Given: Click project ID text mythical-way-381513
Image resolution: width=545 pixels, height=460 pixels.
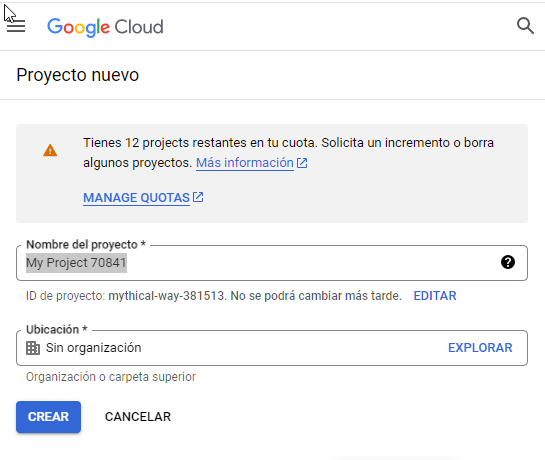Looking at the screenshot, I should (166, 296).
